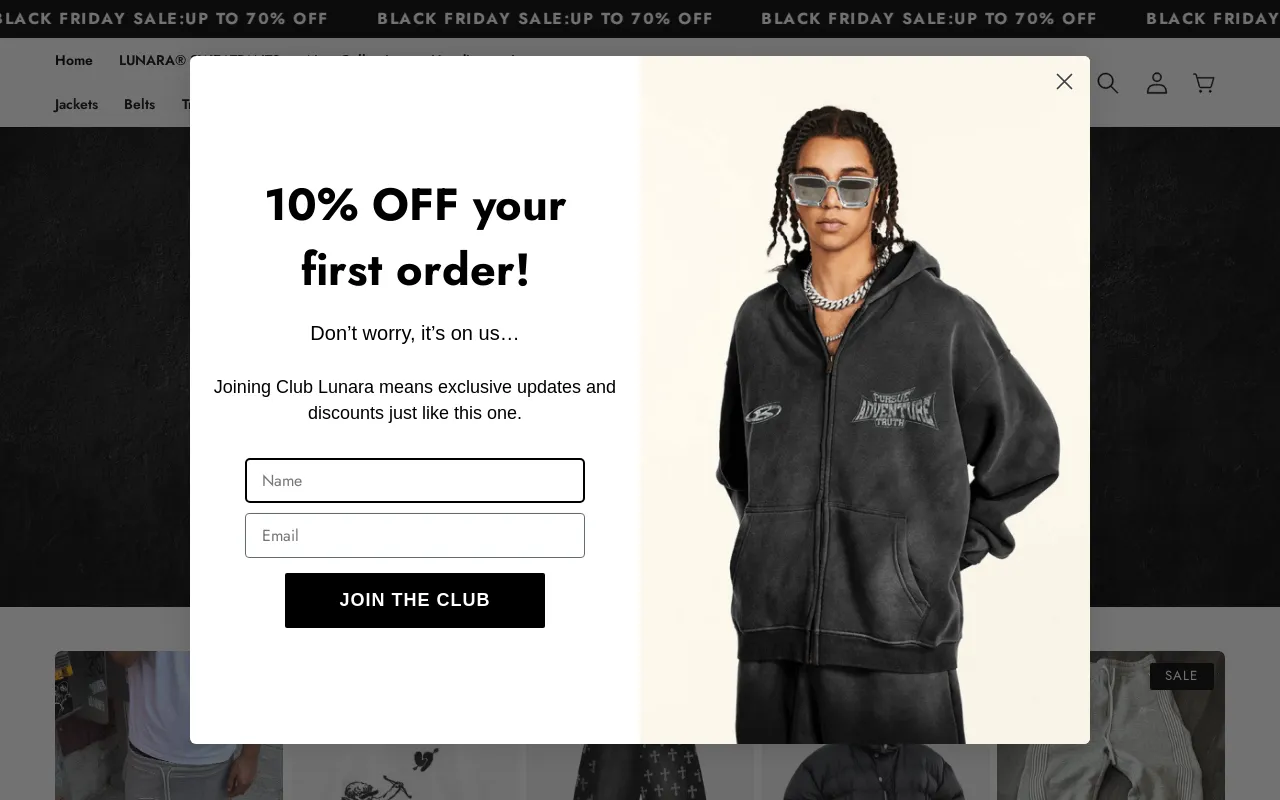Viewport: 1280px width, 800px height.
Task: Open the search magnifier icon
Action: tap(1107, 83)
